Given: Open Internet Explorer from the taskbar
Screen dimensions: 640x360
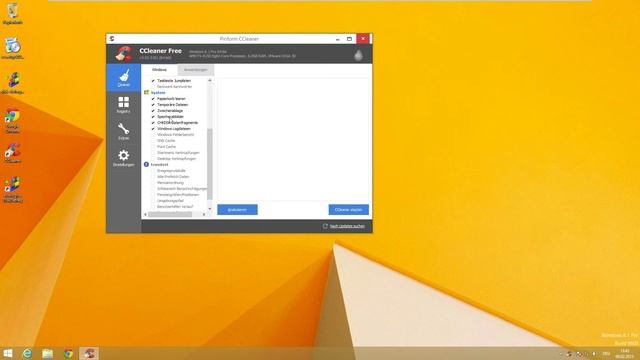Looking at the screenshot, I should point(27,353).
